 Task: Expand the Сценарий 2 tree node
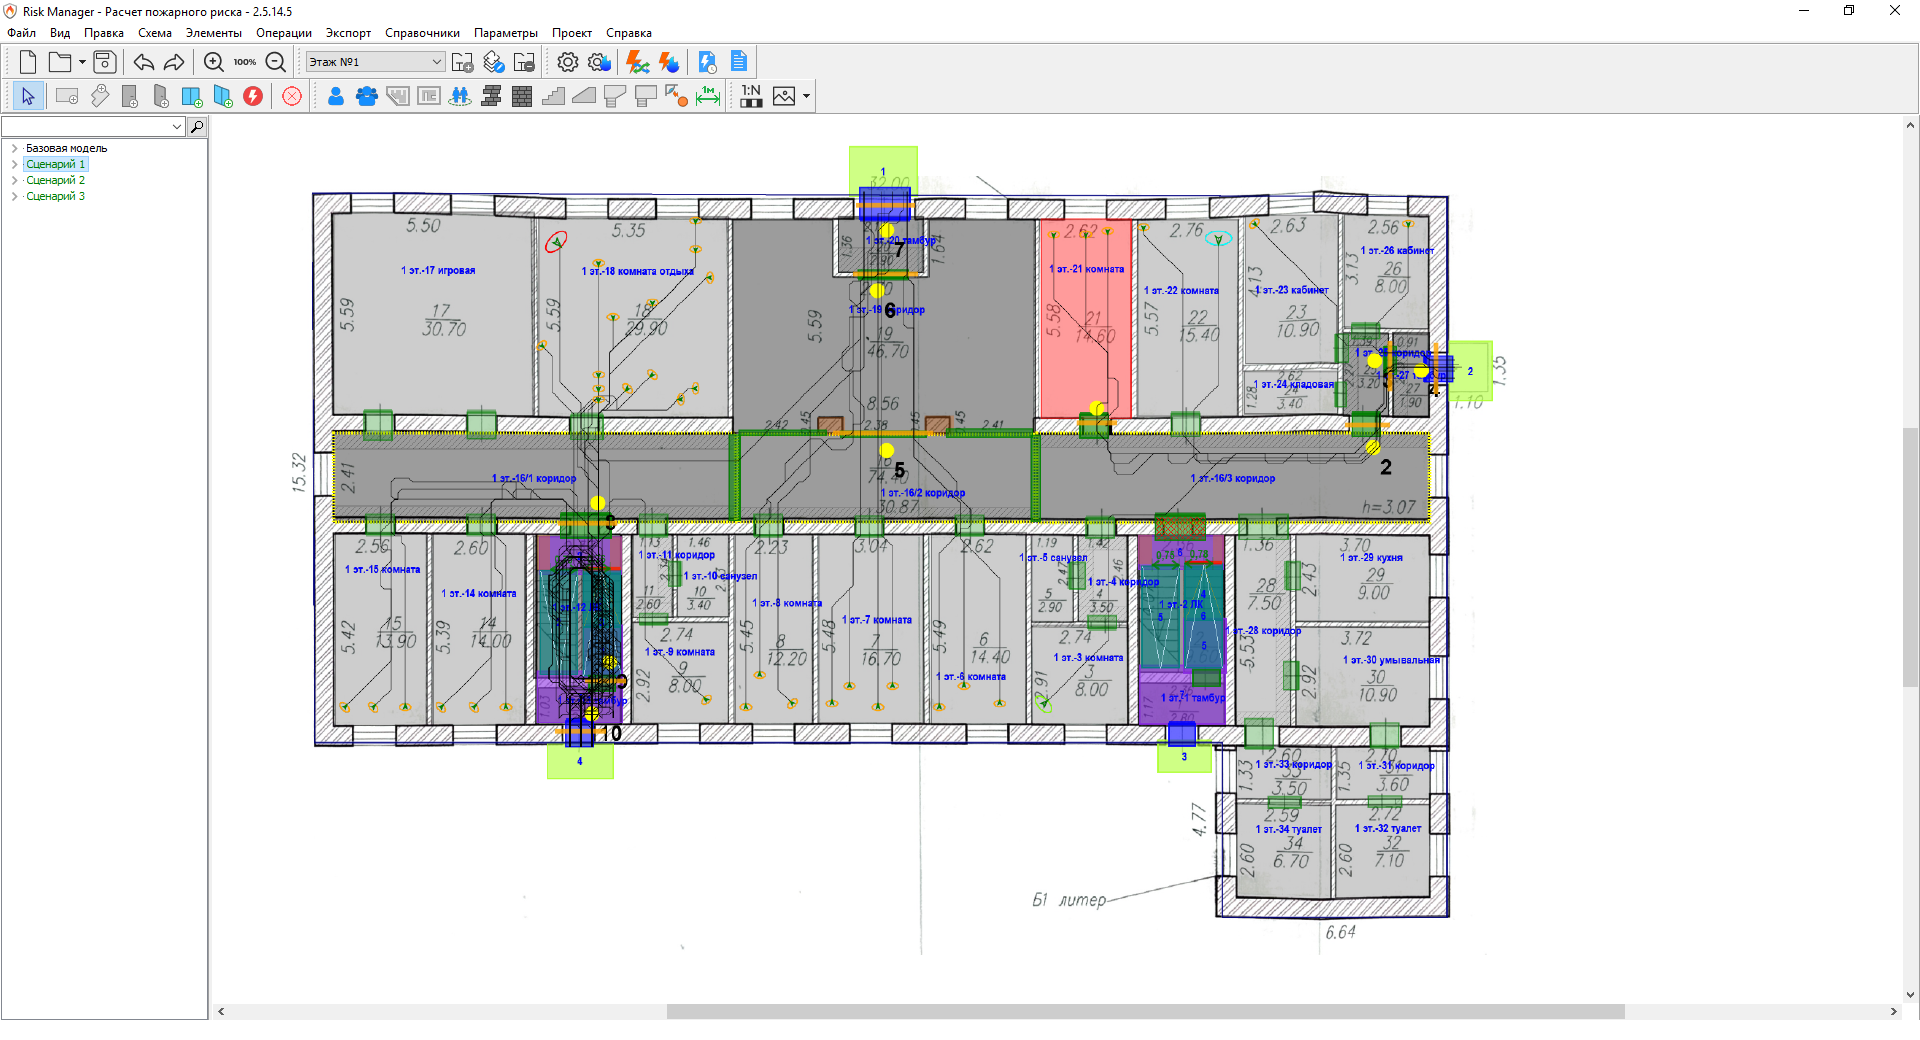tap(15, 180)
